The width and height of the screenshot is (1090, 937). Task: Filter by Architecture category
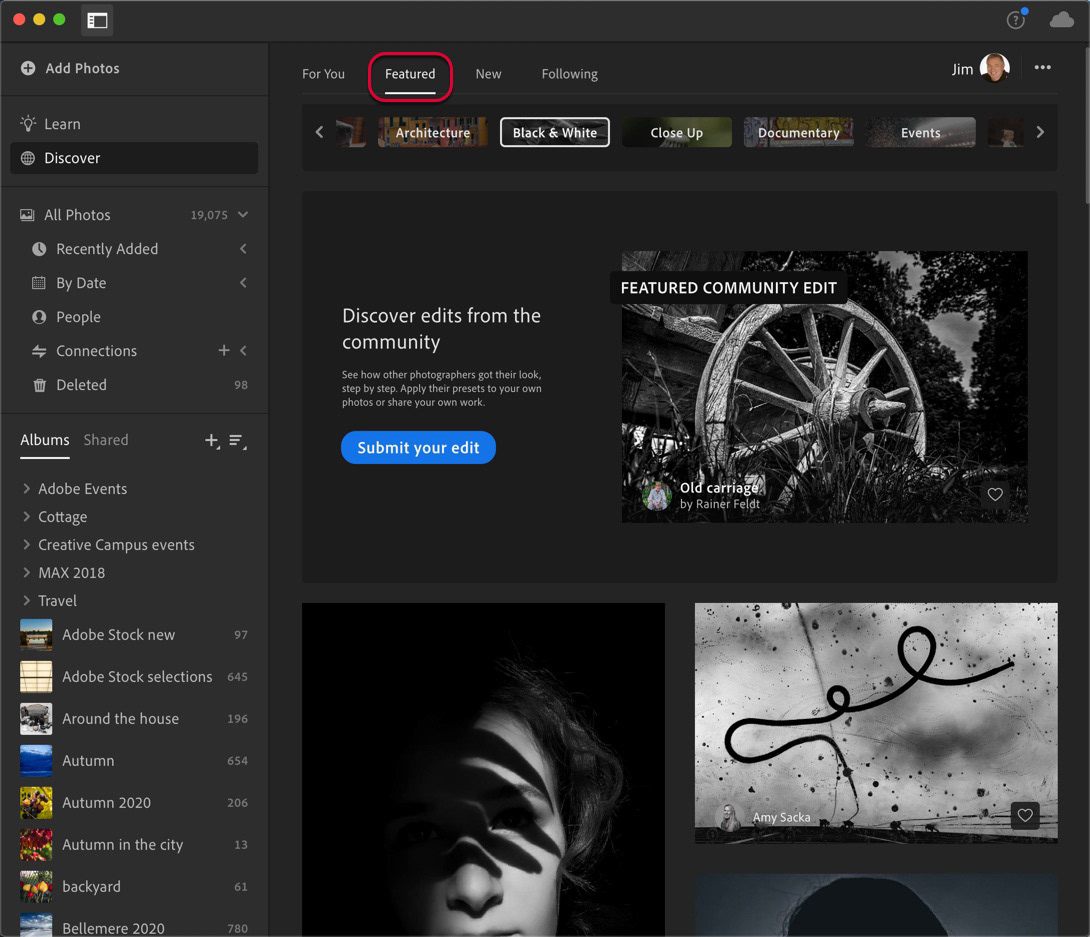[x=432, y=132]
